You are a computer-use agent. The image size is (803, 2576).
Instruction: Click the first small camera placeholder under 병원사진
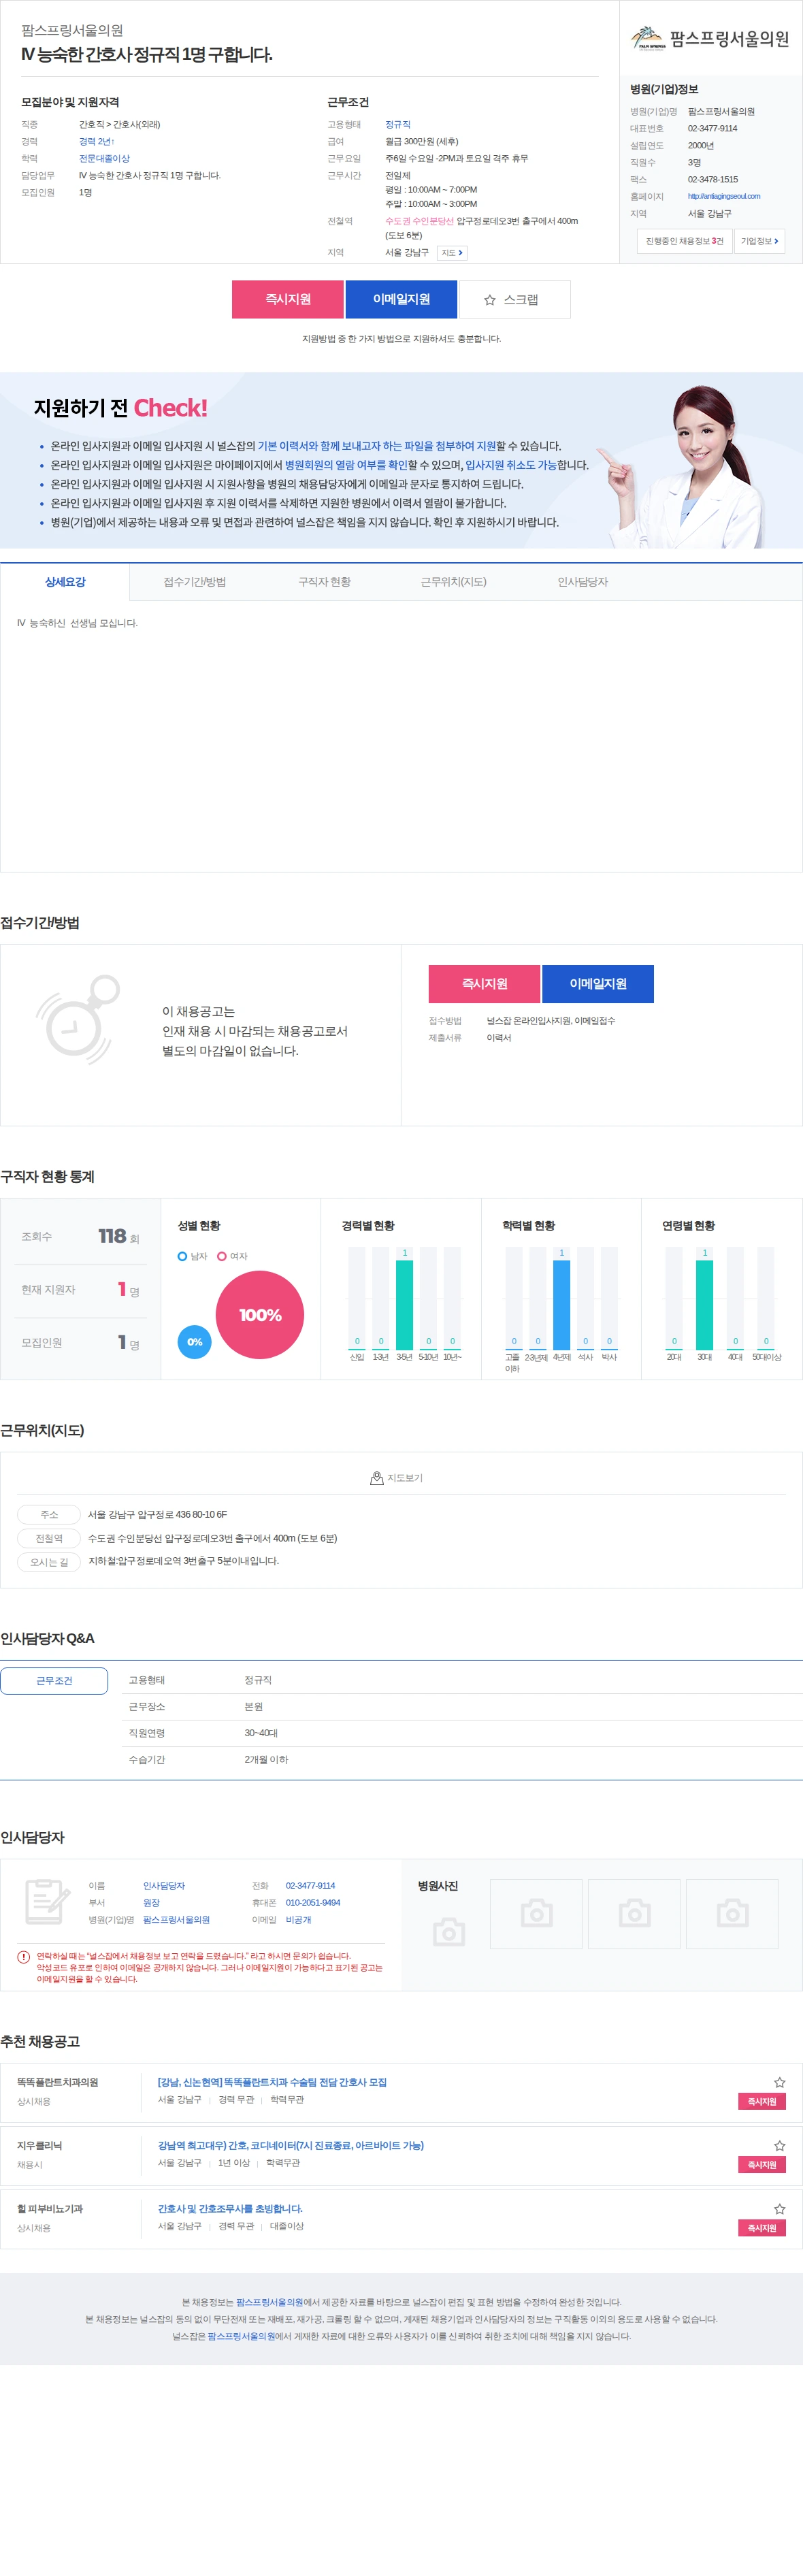pos(449,1932)
